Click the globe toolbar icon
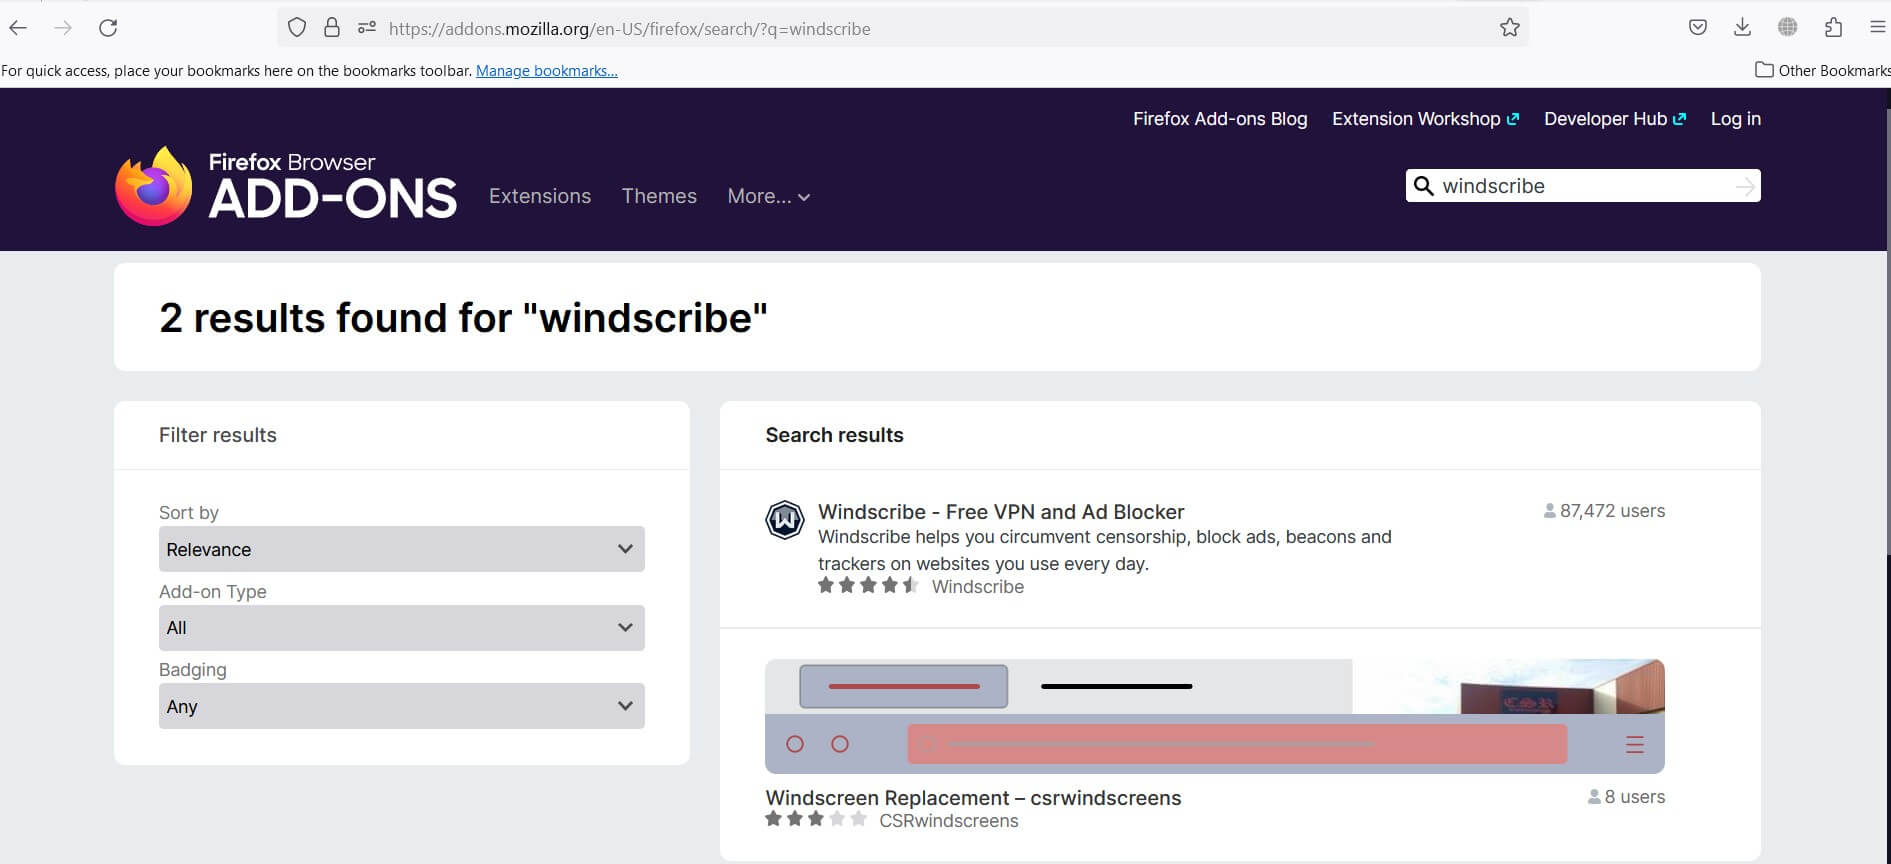 tap(1788, 28)
